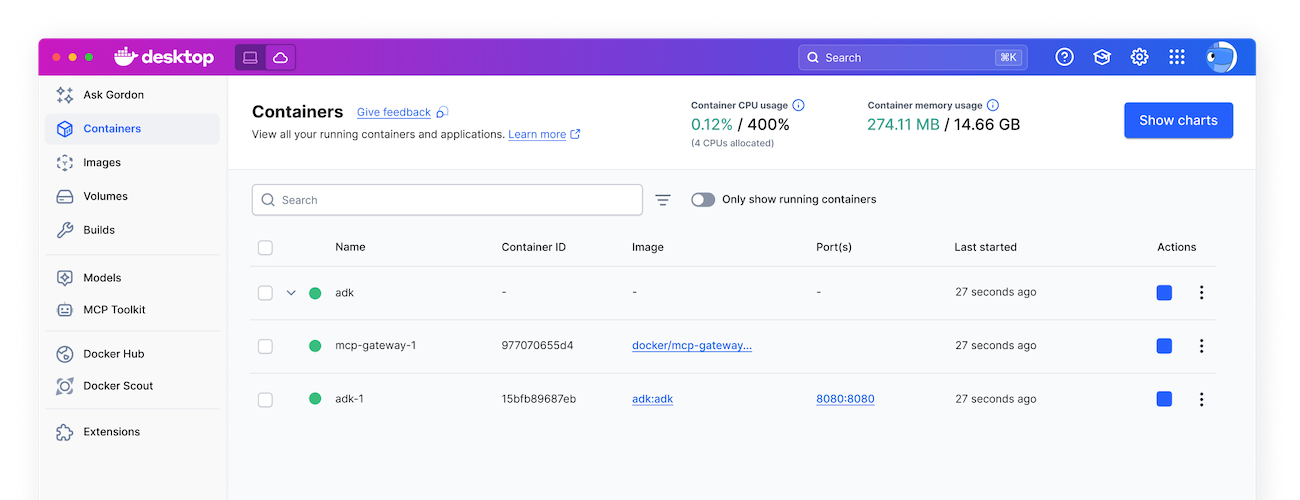This screenshot has height=500, width=1300.
Task: Go to Containers in sidebar
Action: (132, 129)
